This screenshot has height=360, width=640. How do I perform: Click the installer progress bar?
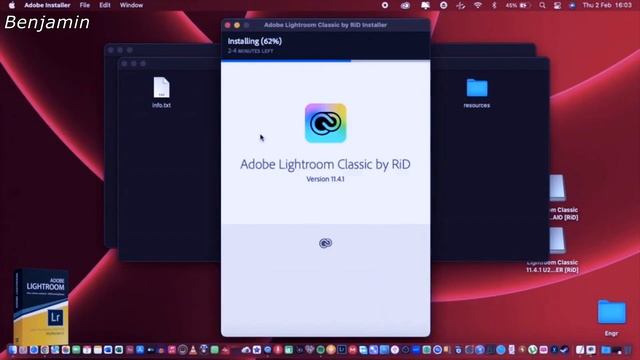click(x=325, y=61)
